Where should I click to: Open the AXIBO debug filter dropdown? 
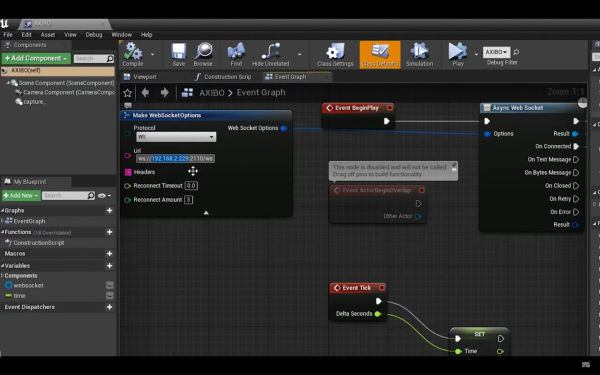tap(496, 52)
